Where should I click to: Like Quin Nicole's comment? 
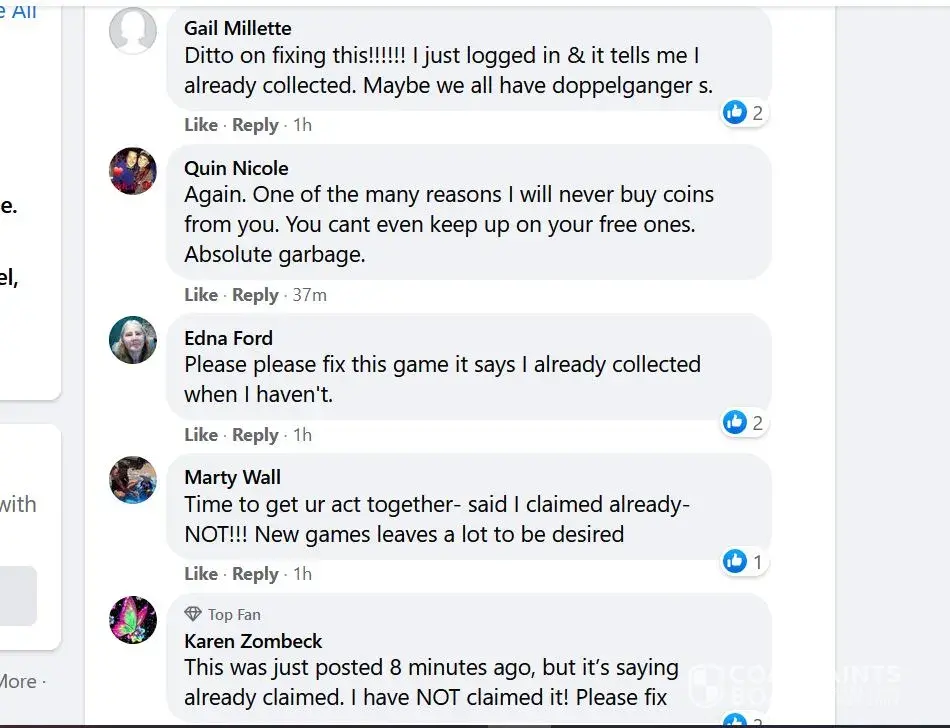coord(201,295)
